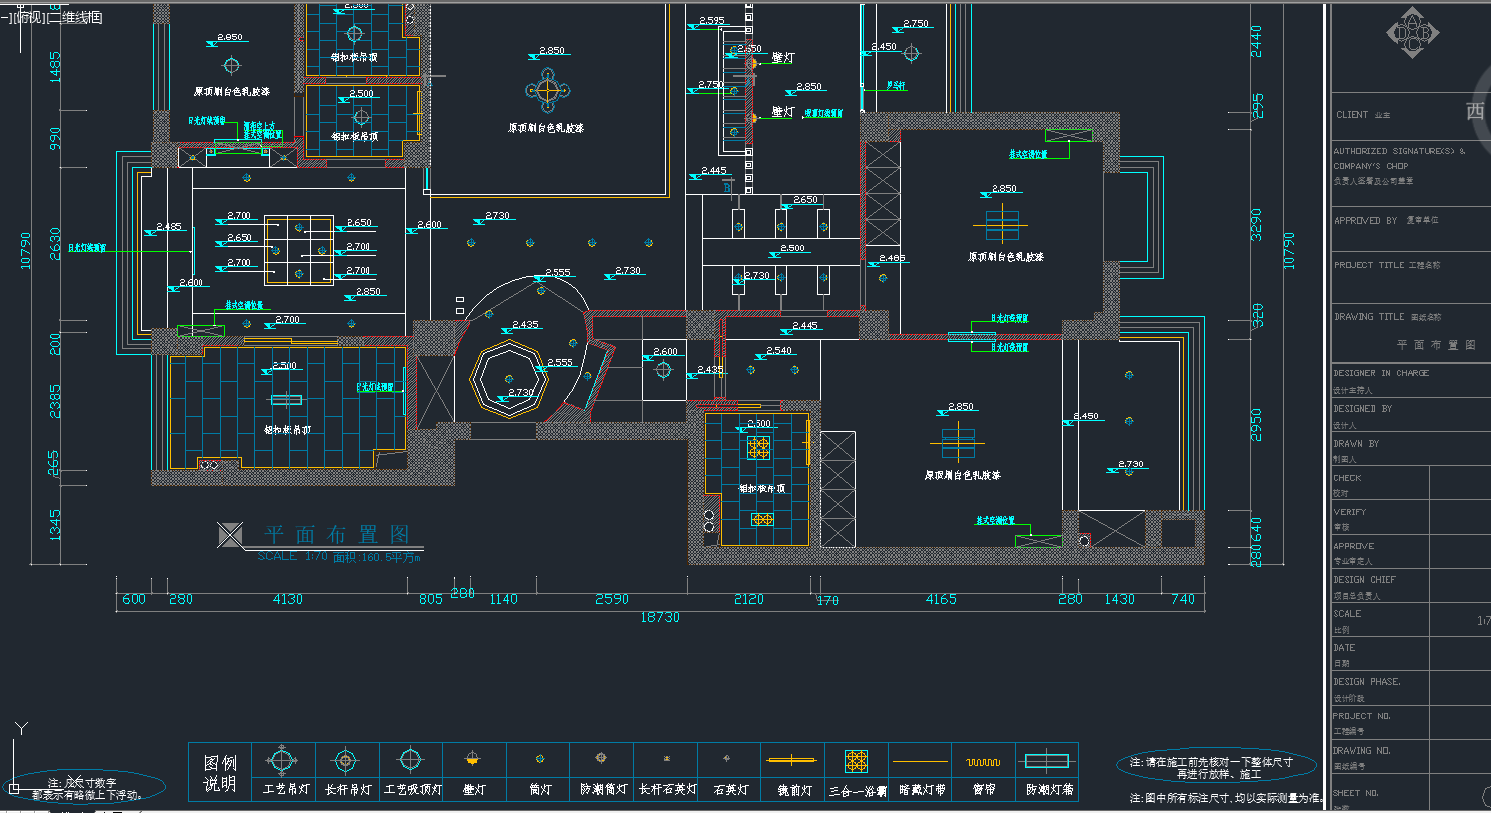Select the 防潮灯箱 box symbol in legend
Viewport: 1491px width, 813px height.
[x=1047, y=761]
